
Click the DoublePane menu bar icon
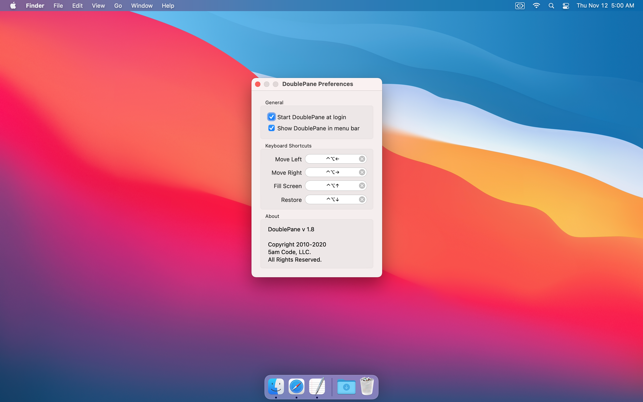(520, 6)
